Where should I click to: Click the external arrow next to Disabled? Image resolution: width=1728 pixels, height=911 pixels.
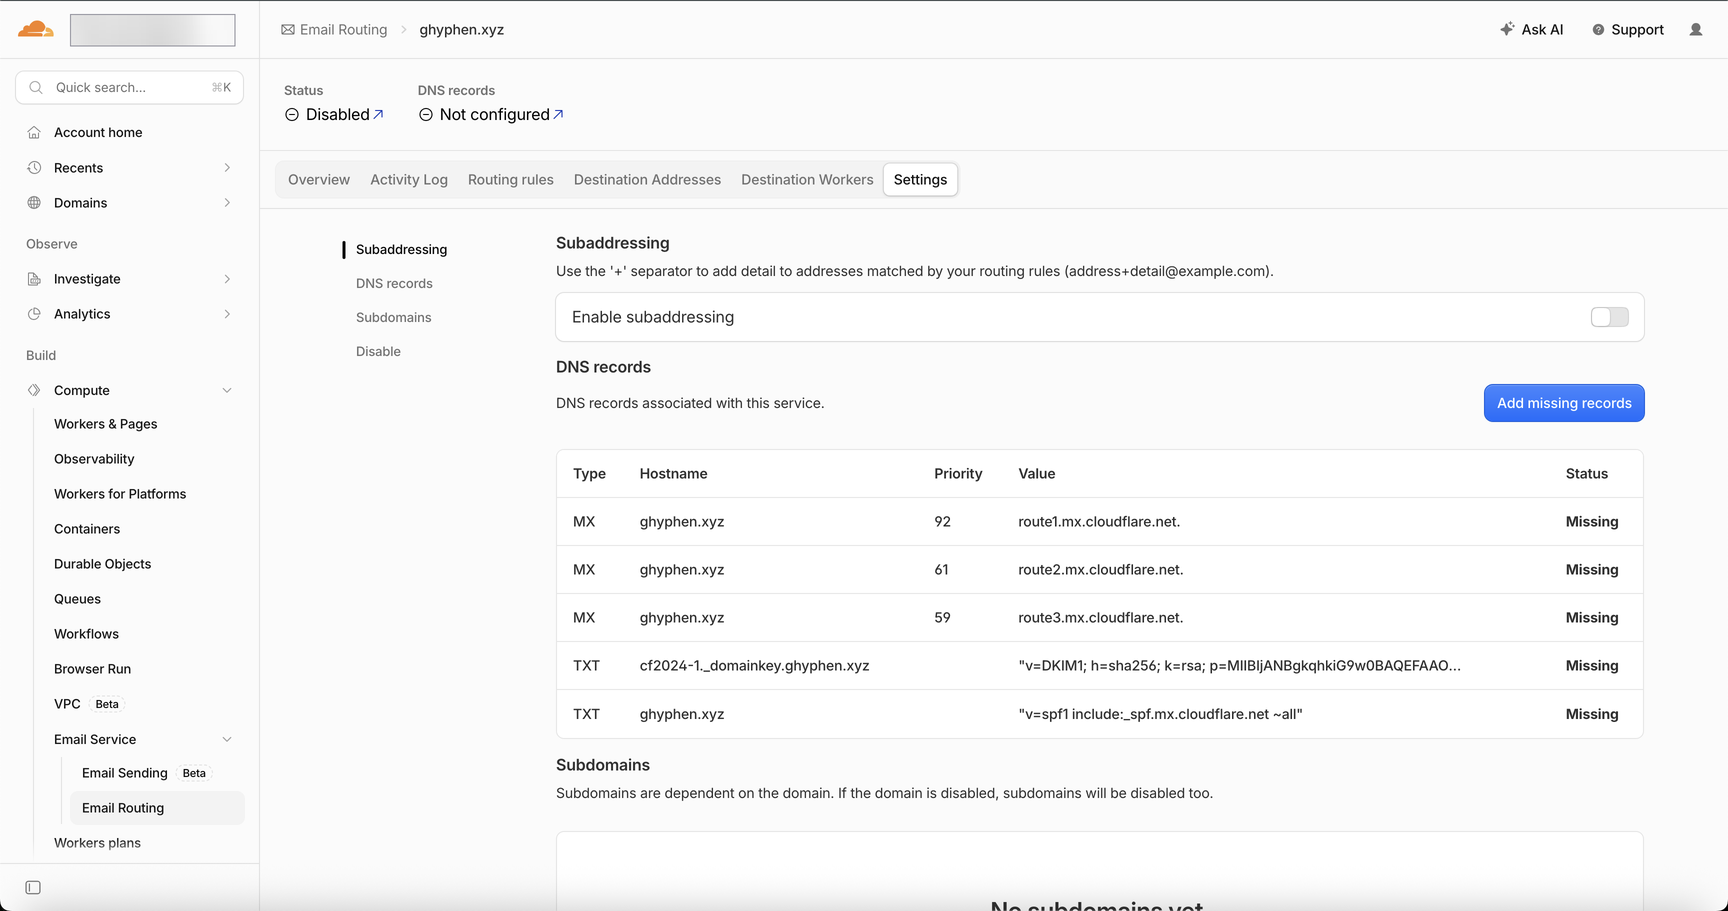[378, 114]
